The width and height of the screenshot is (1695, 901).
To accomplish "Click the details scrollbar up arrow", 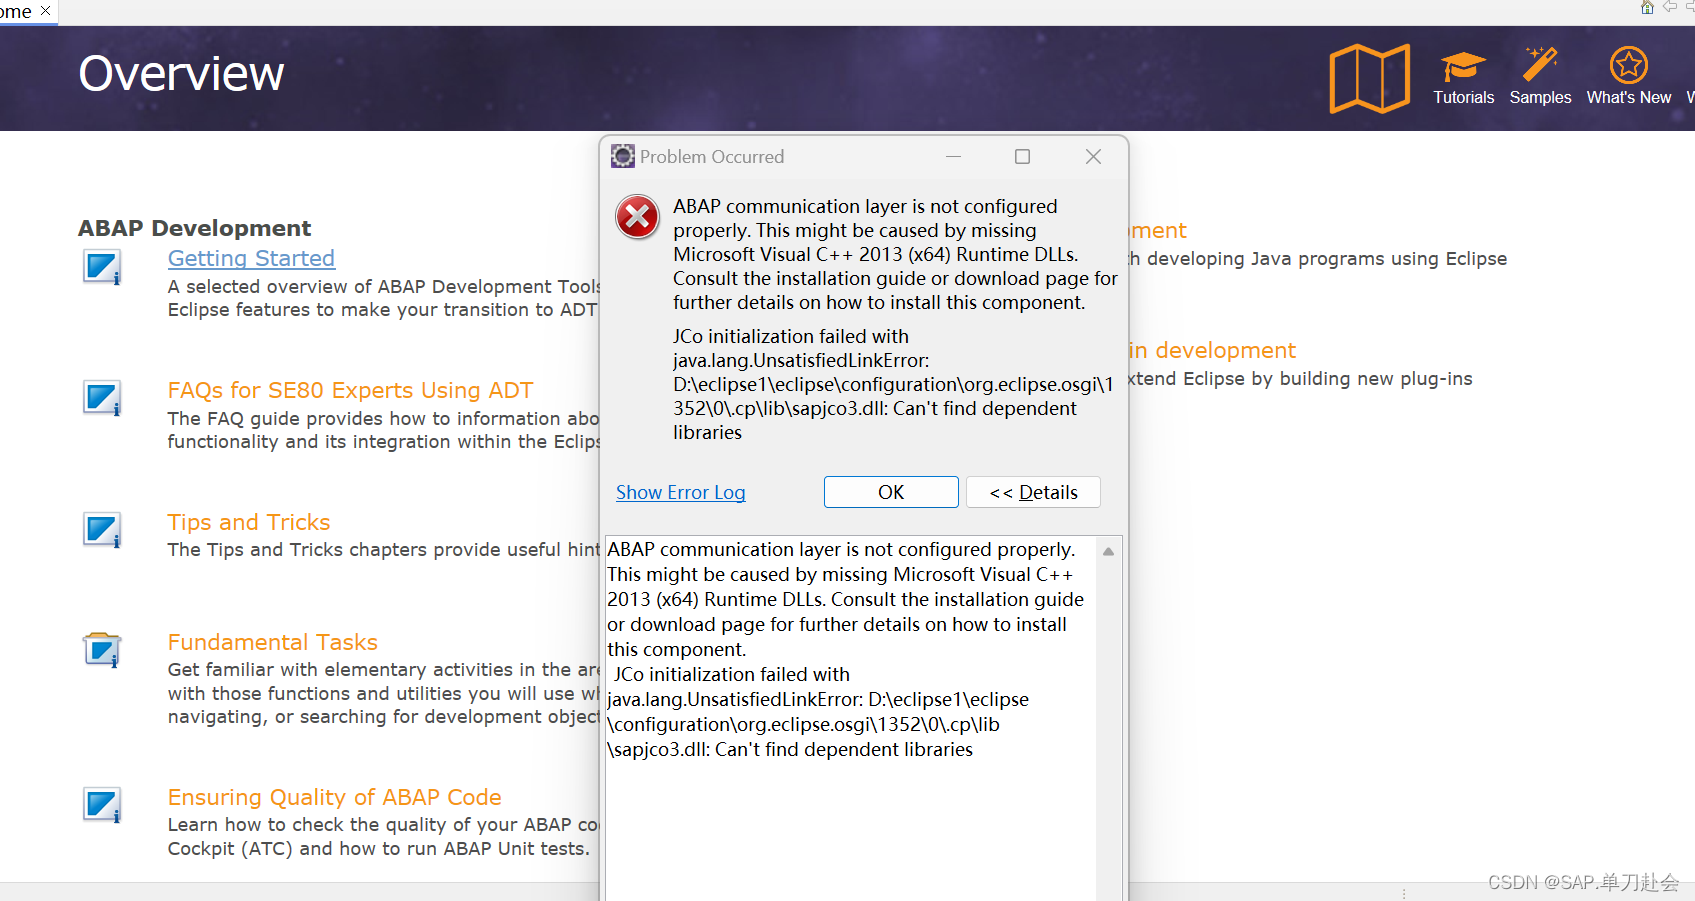I will click(x=1108, y=551).
